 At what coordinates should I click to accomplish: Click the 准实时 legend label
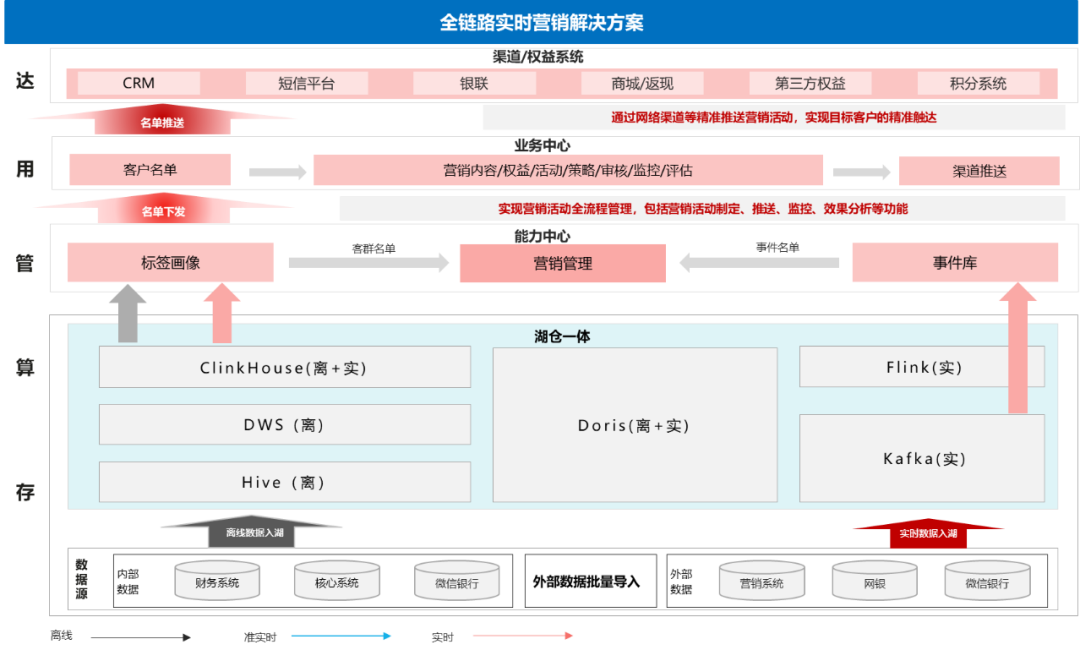click(260, 637)
